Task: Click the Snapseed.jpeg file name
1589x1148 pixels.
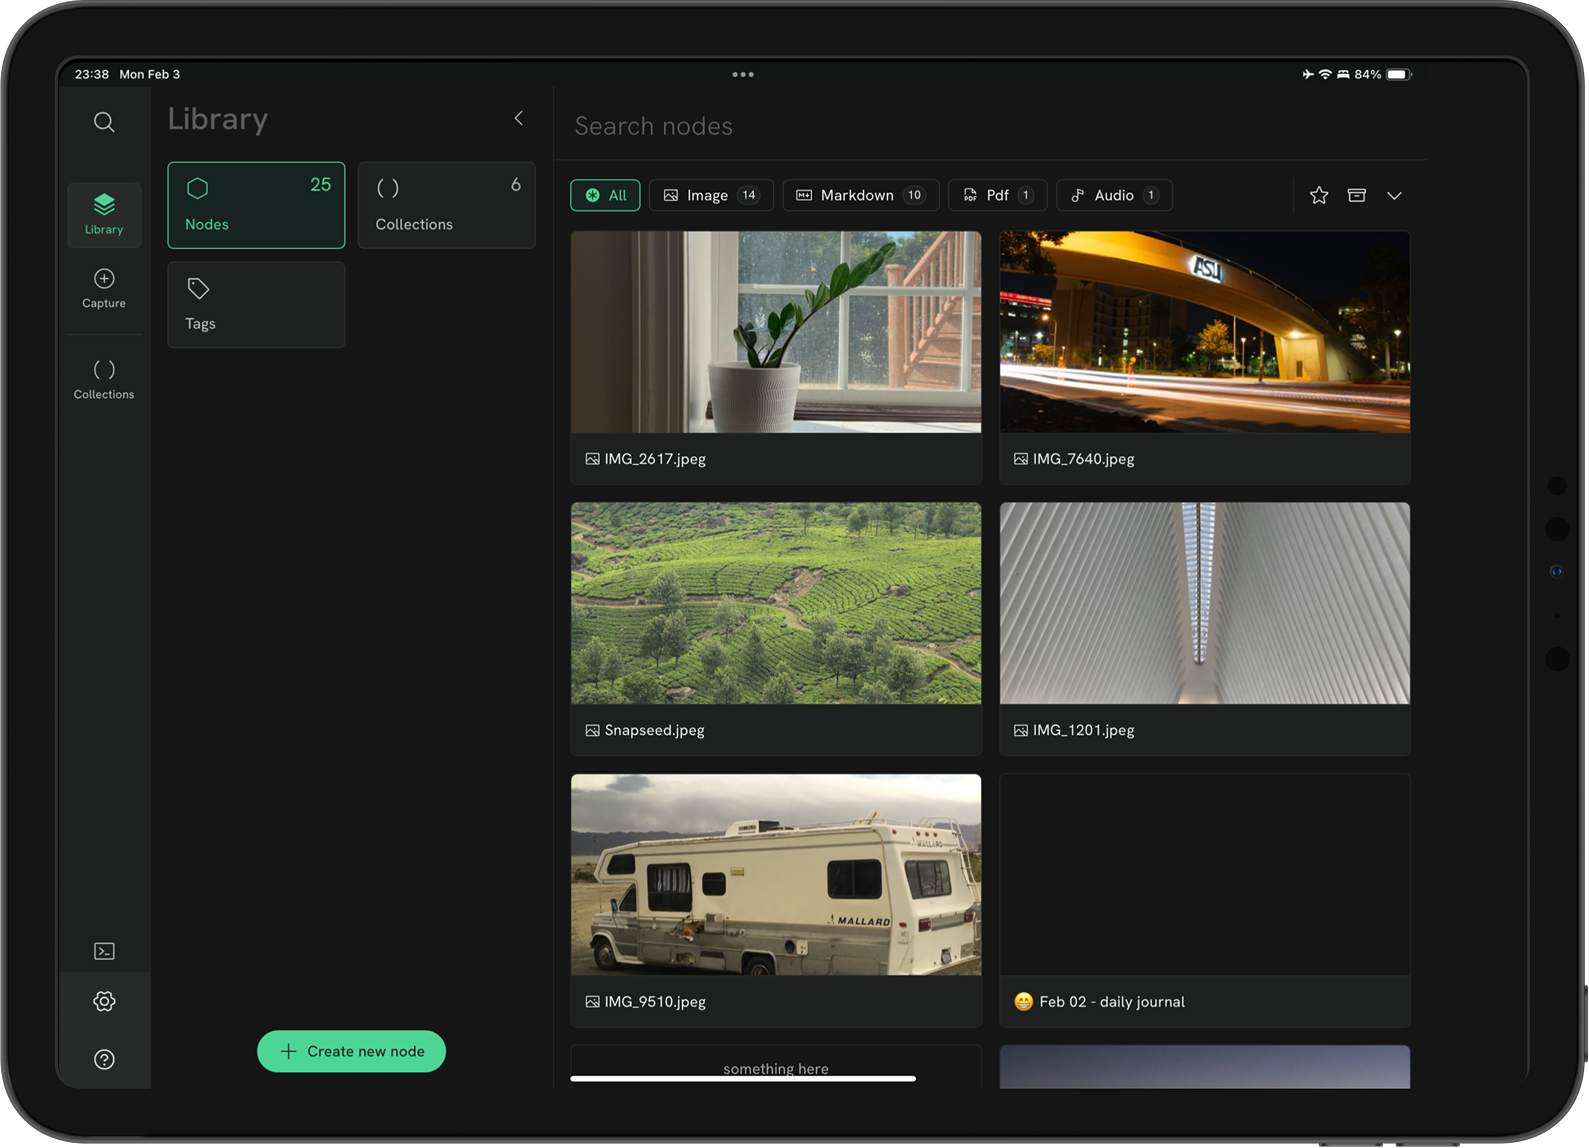Action: 654,730
